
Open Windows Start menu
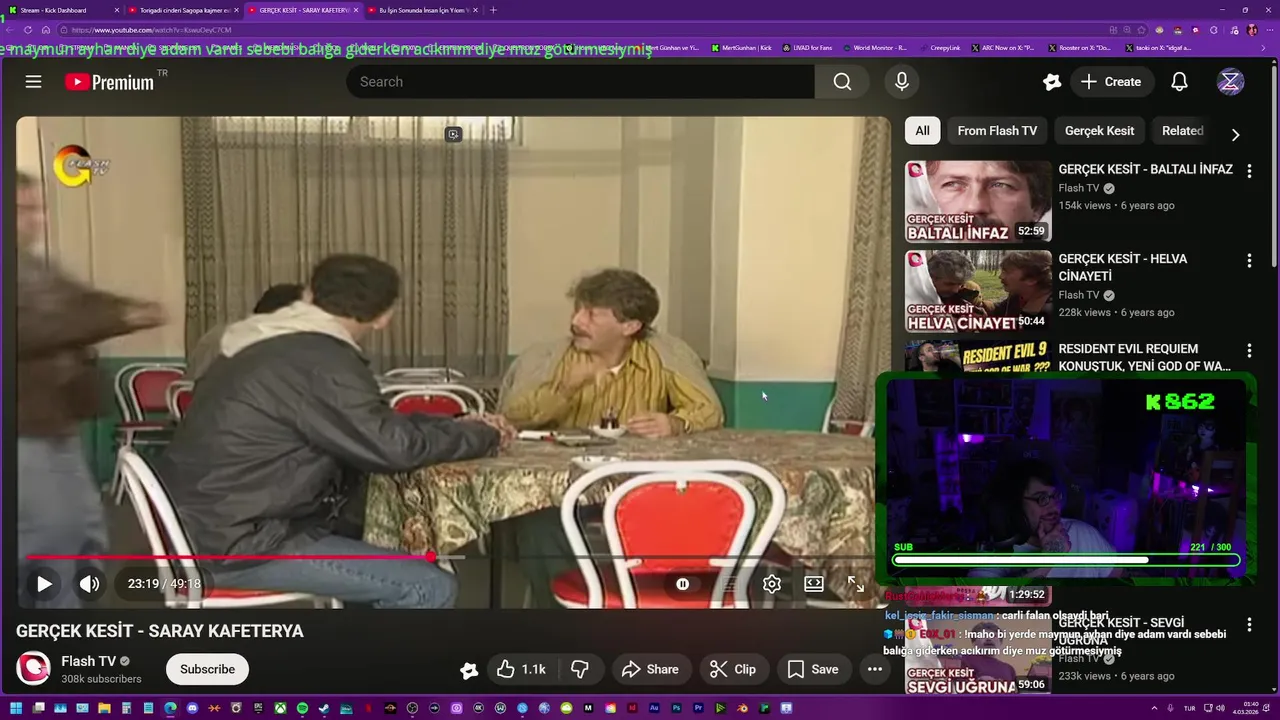15,709
